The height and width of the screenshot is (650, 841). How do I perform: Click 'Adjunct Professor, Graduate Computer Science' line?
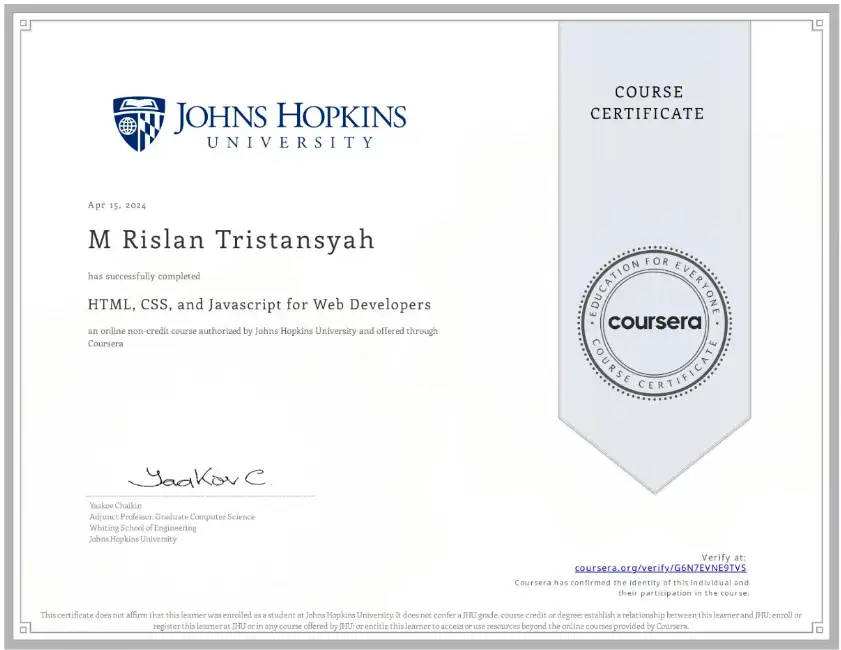[172, 516]
